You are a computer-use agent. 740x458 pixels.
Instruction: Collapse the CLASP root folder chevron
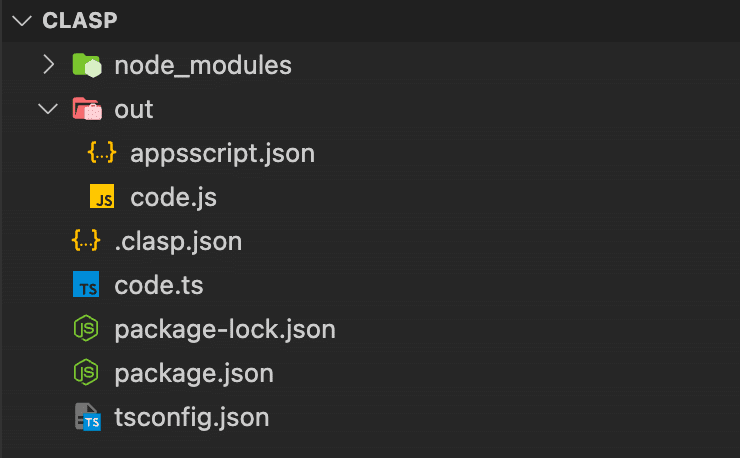(22, 20)
